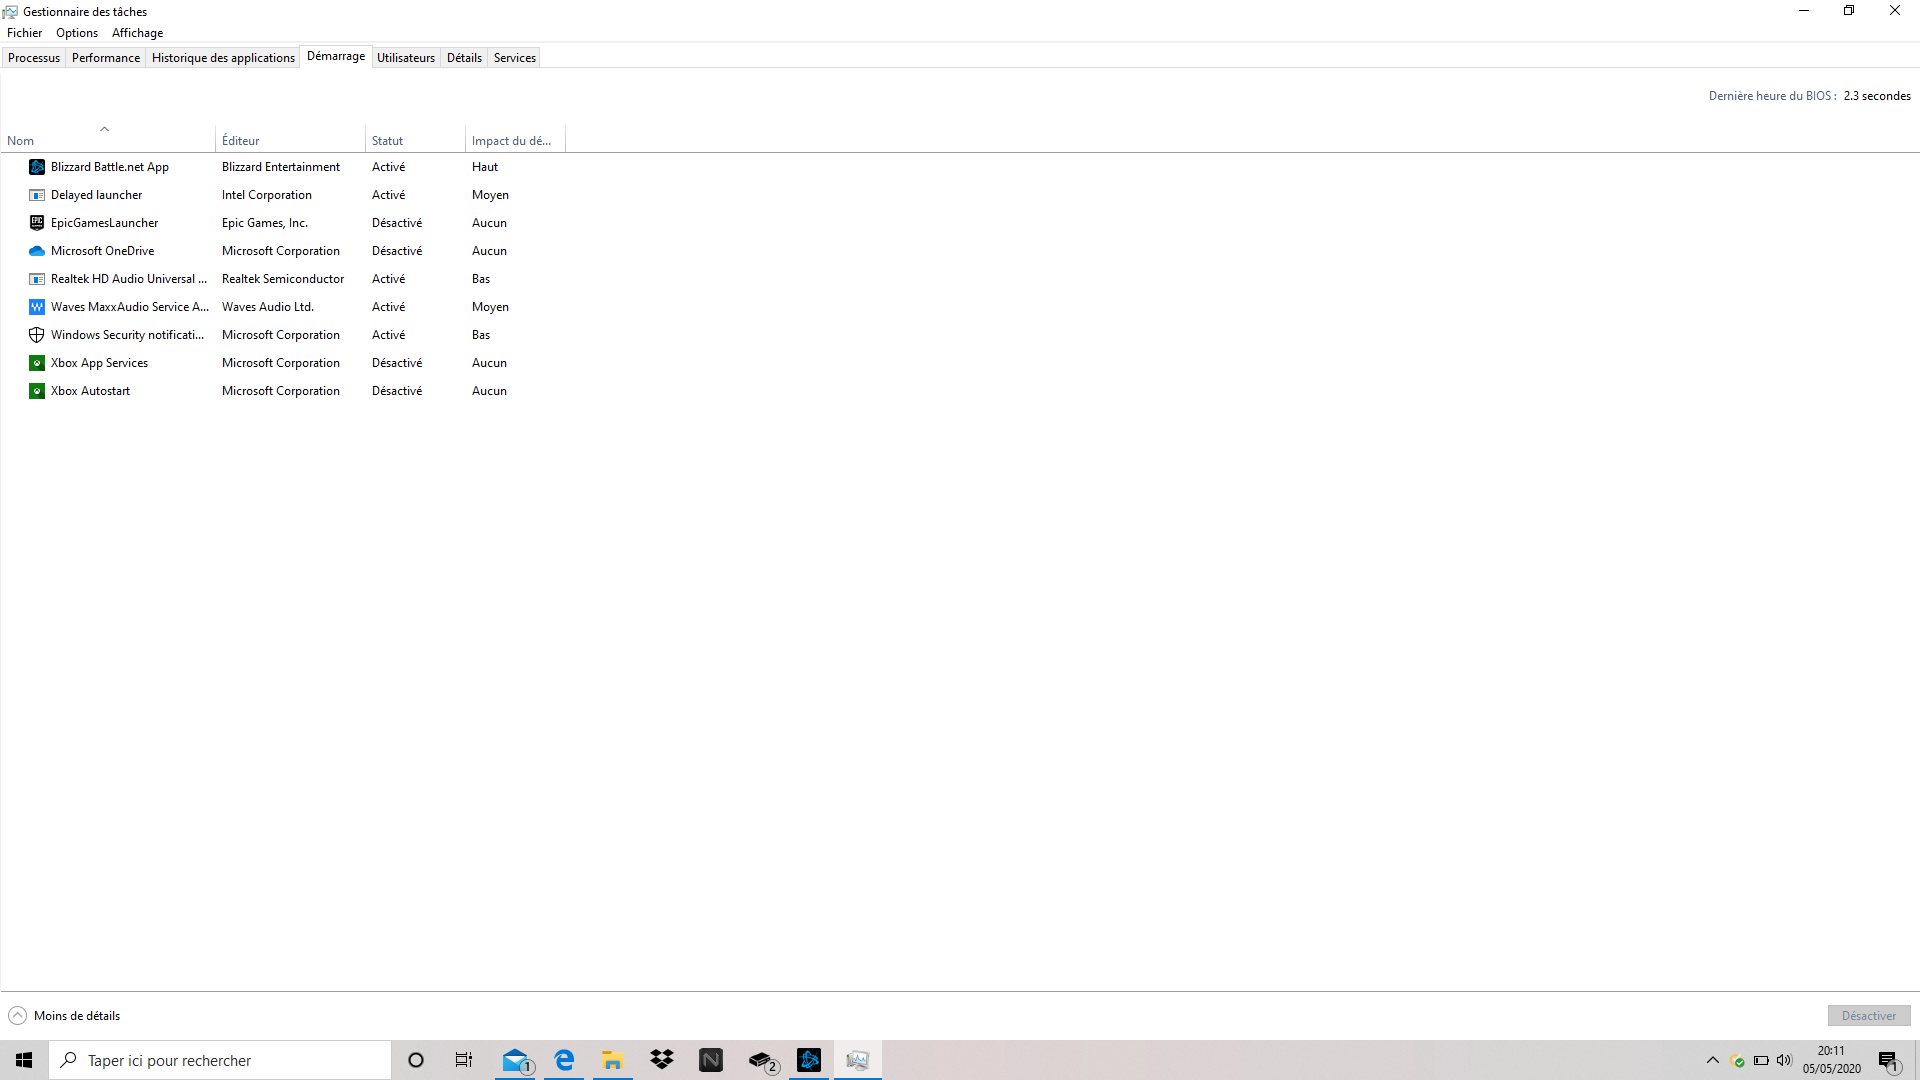The height and width of the screenshot is (1080, 1920).
Task: Click the Blizzard Battle.net App icon
Action: click(37, 167)
